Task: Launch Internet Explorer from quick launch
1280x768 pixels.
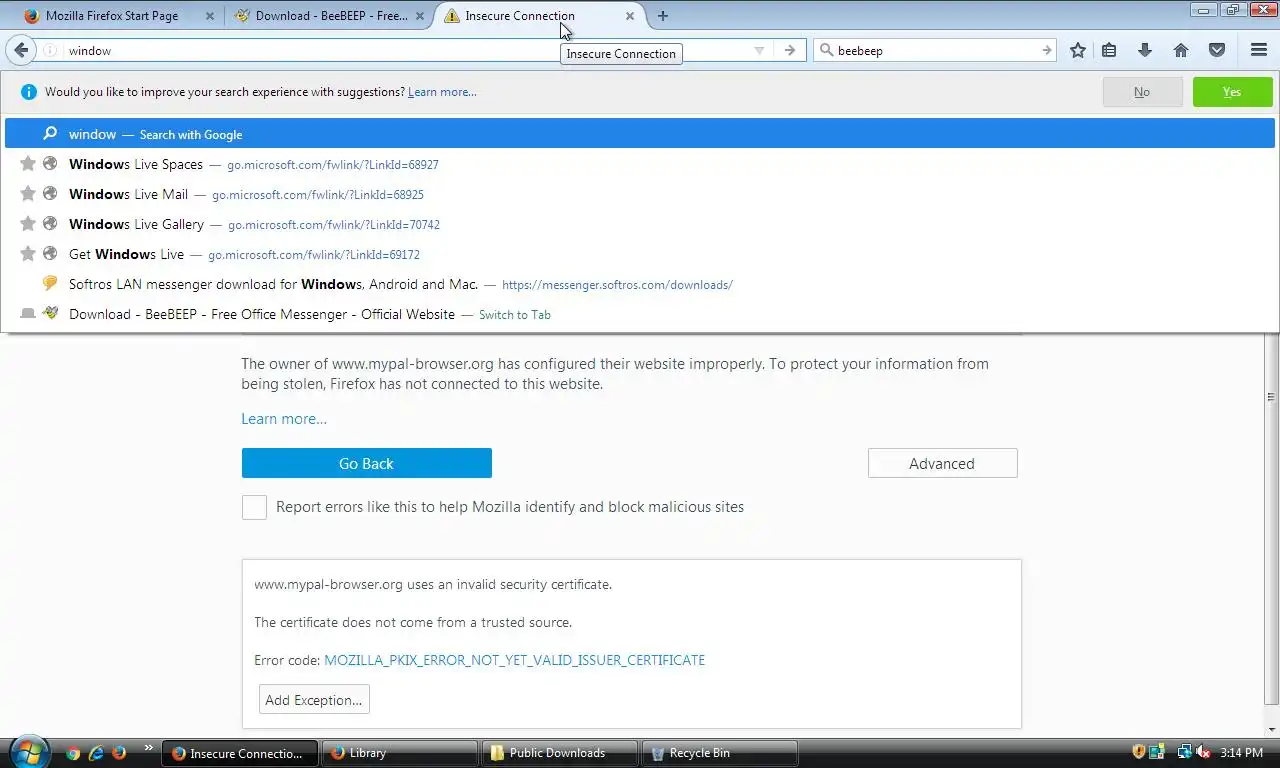Action: (96, 753)
